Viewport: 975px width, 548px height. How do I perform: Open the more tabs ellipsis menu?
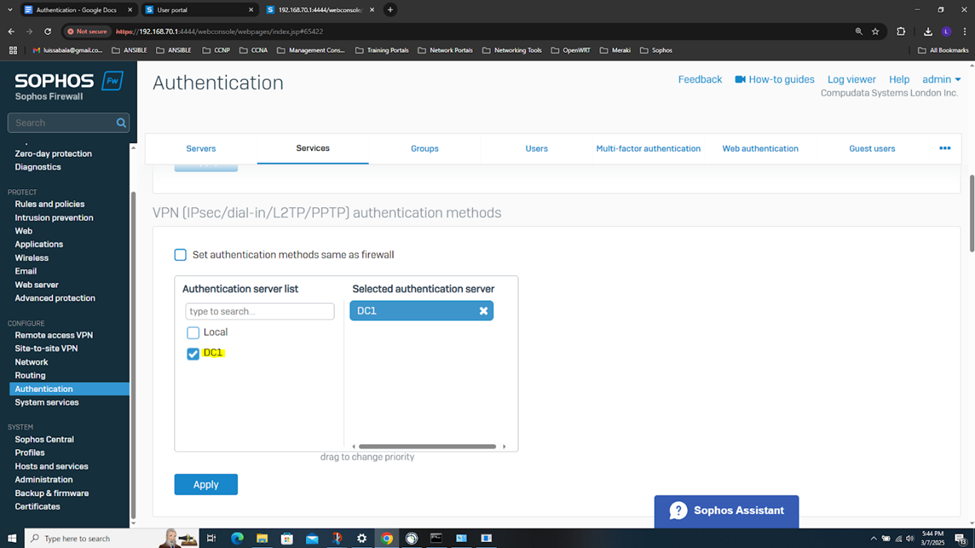(x=945, y=148)
